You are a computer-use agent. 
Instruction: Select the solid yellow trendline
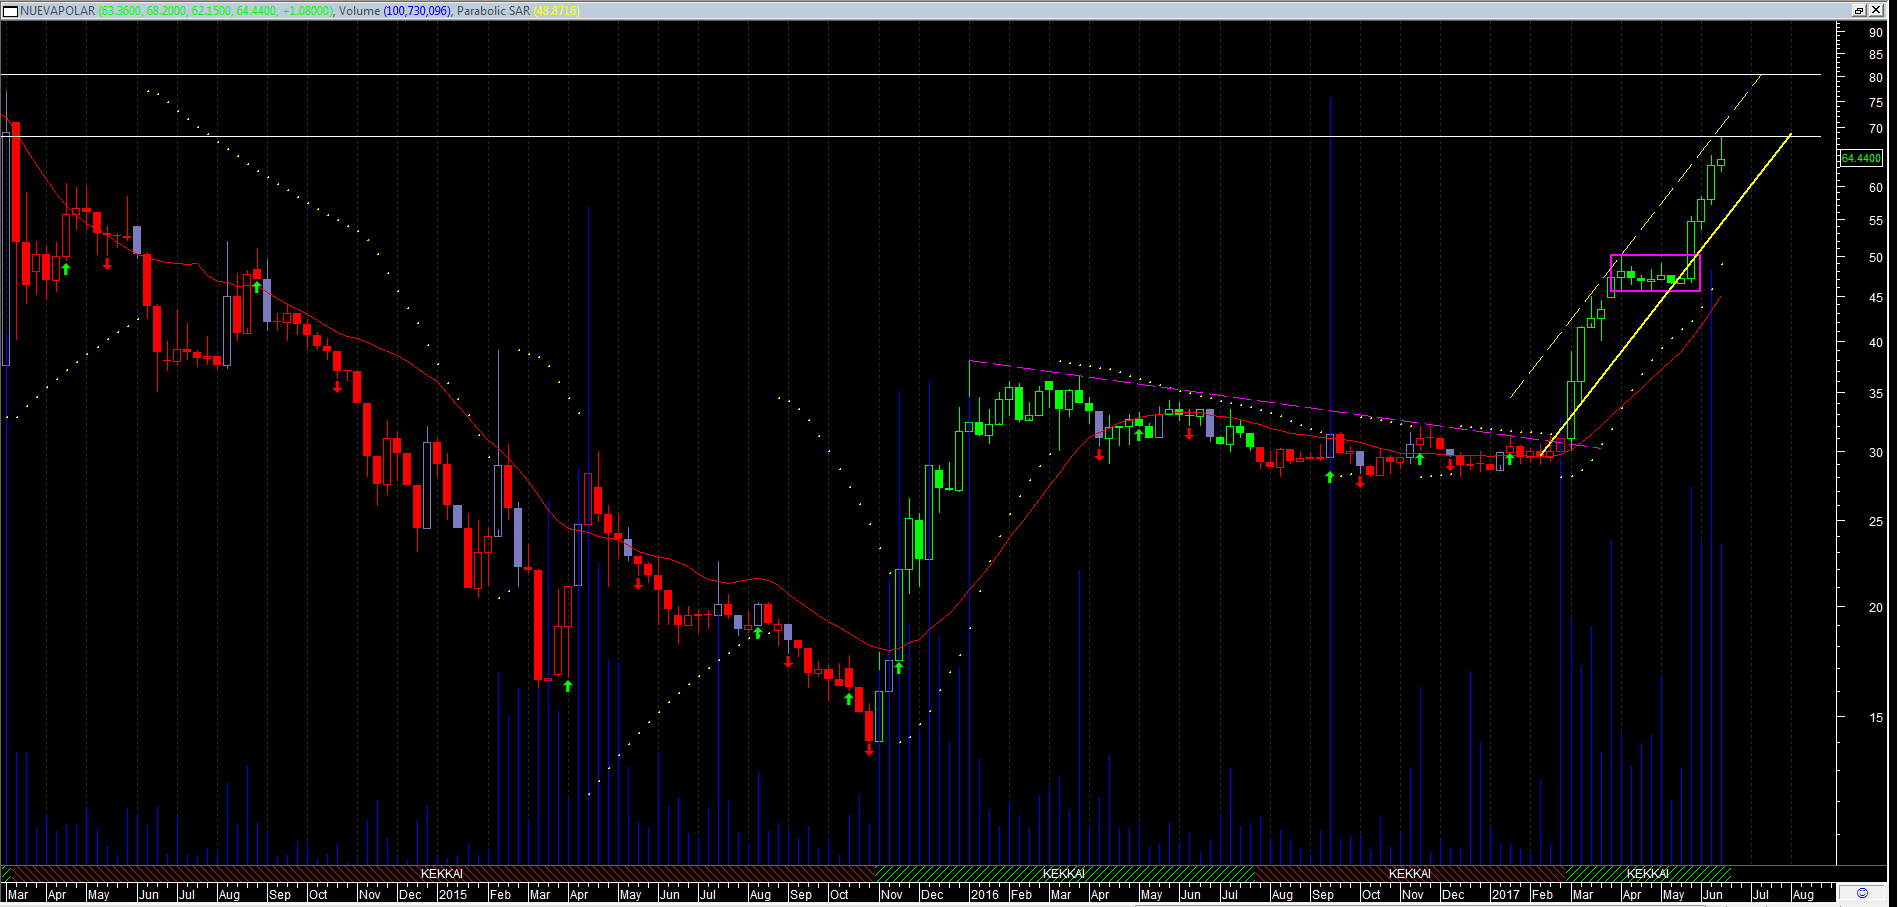click(1665, 293)
